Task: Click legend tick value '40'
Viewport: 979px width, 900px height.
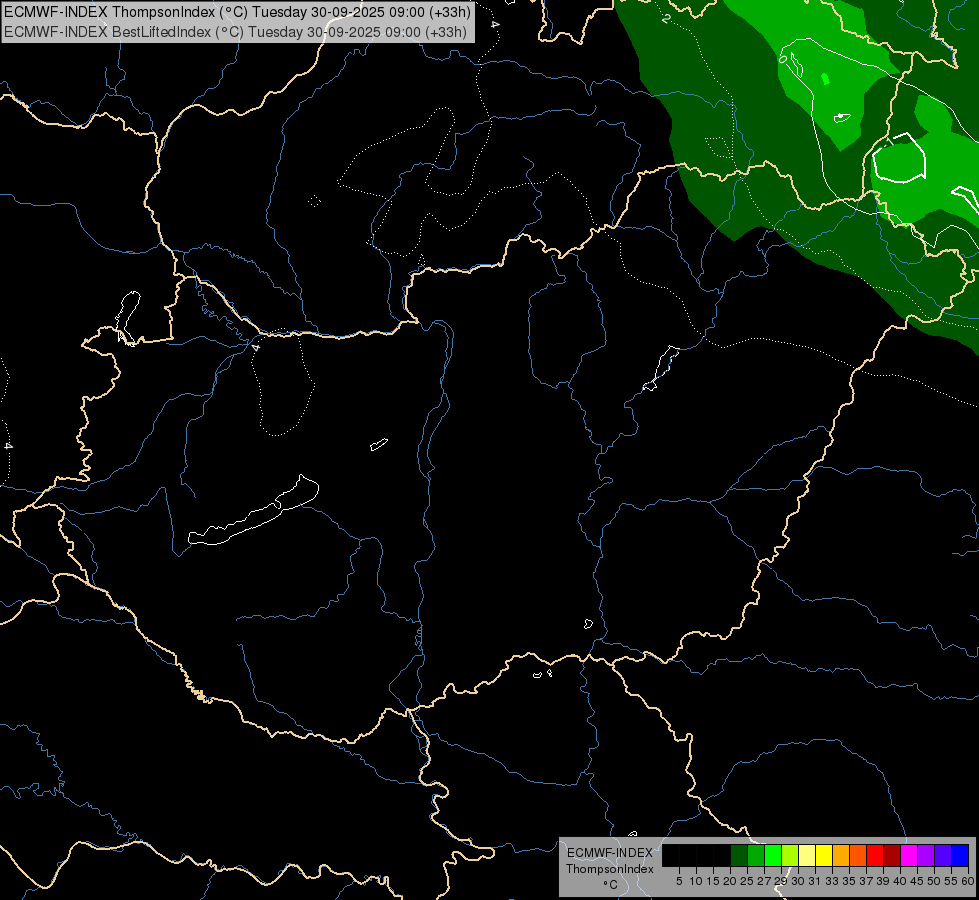Action: (x=900, y=881)
